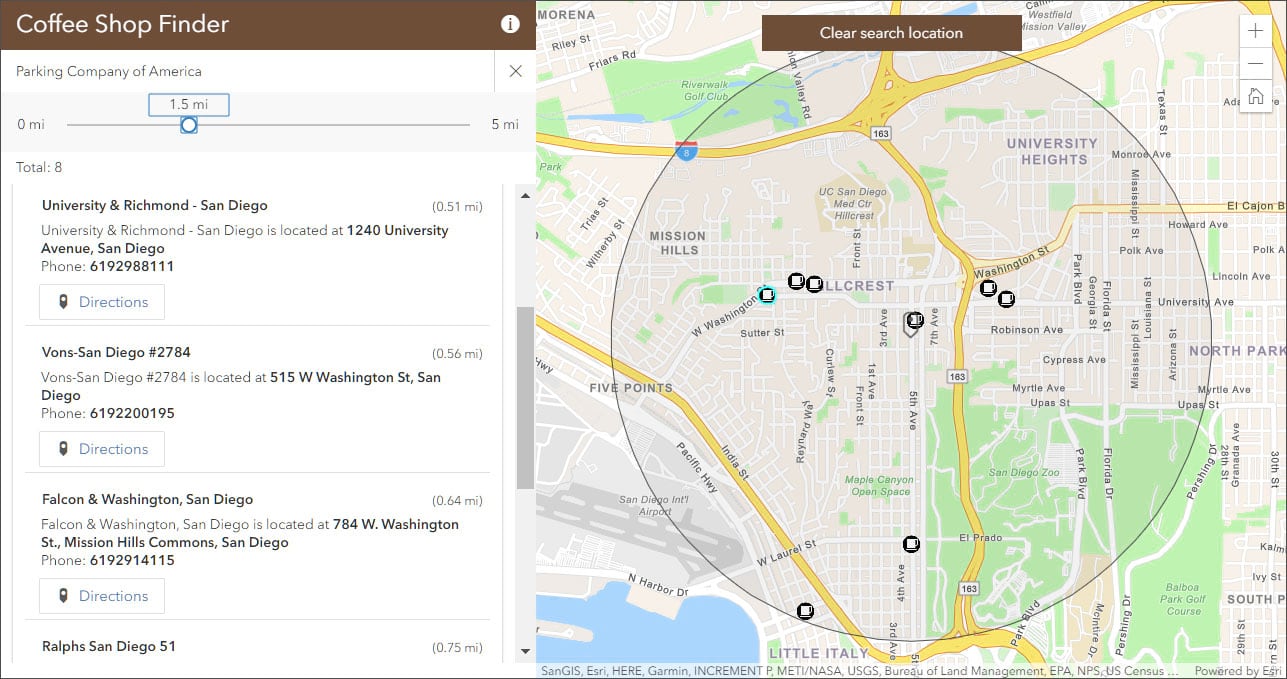Screen dimensions: 1287x679
Task: Get Directions to Vons-San Diego #2784
Action: tap(102, 449)
